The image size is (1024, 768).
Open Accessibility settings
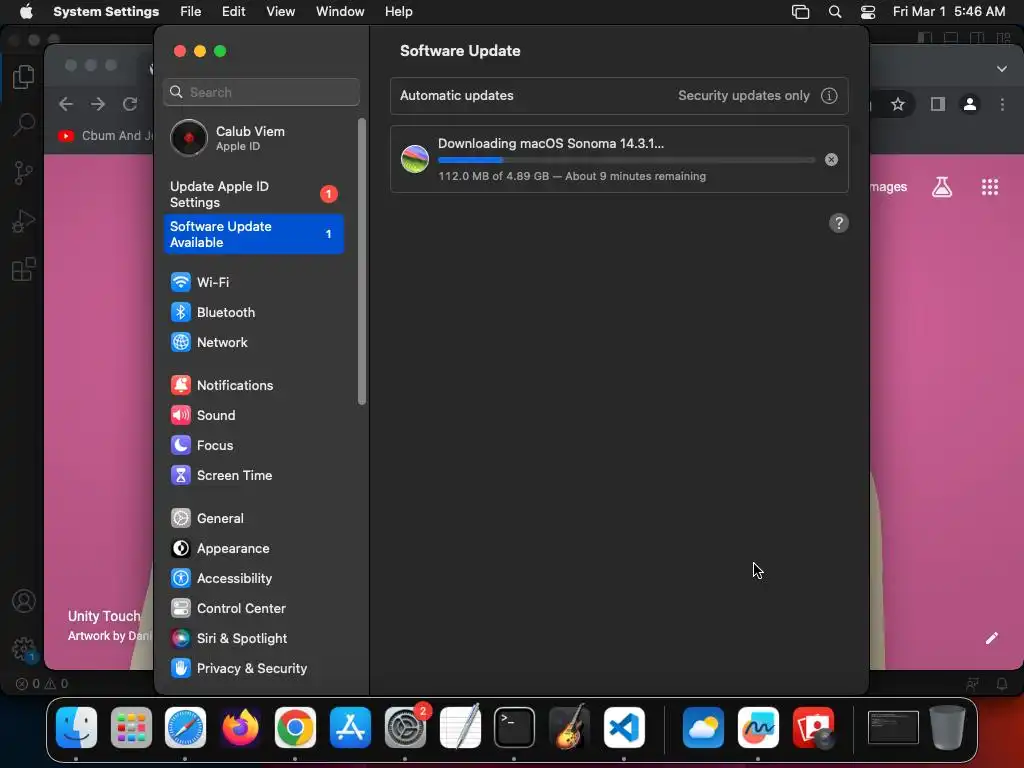254,579
